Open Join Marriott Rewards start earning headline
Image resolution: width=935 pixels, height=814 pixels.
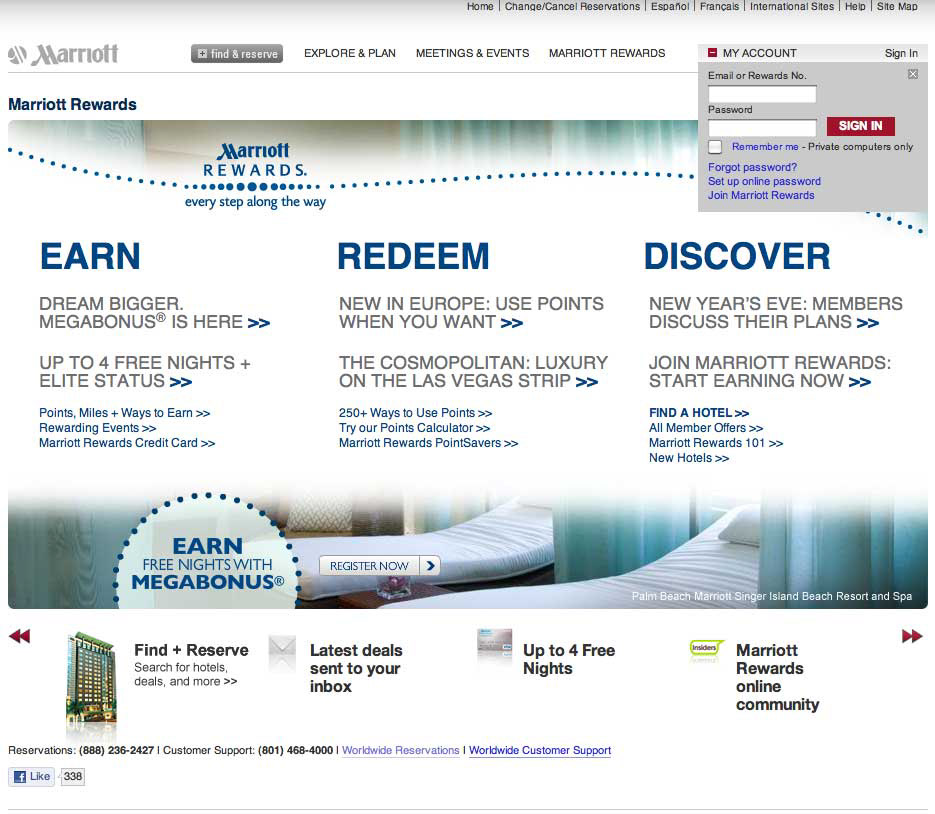click(770, 372)
